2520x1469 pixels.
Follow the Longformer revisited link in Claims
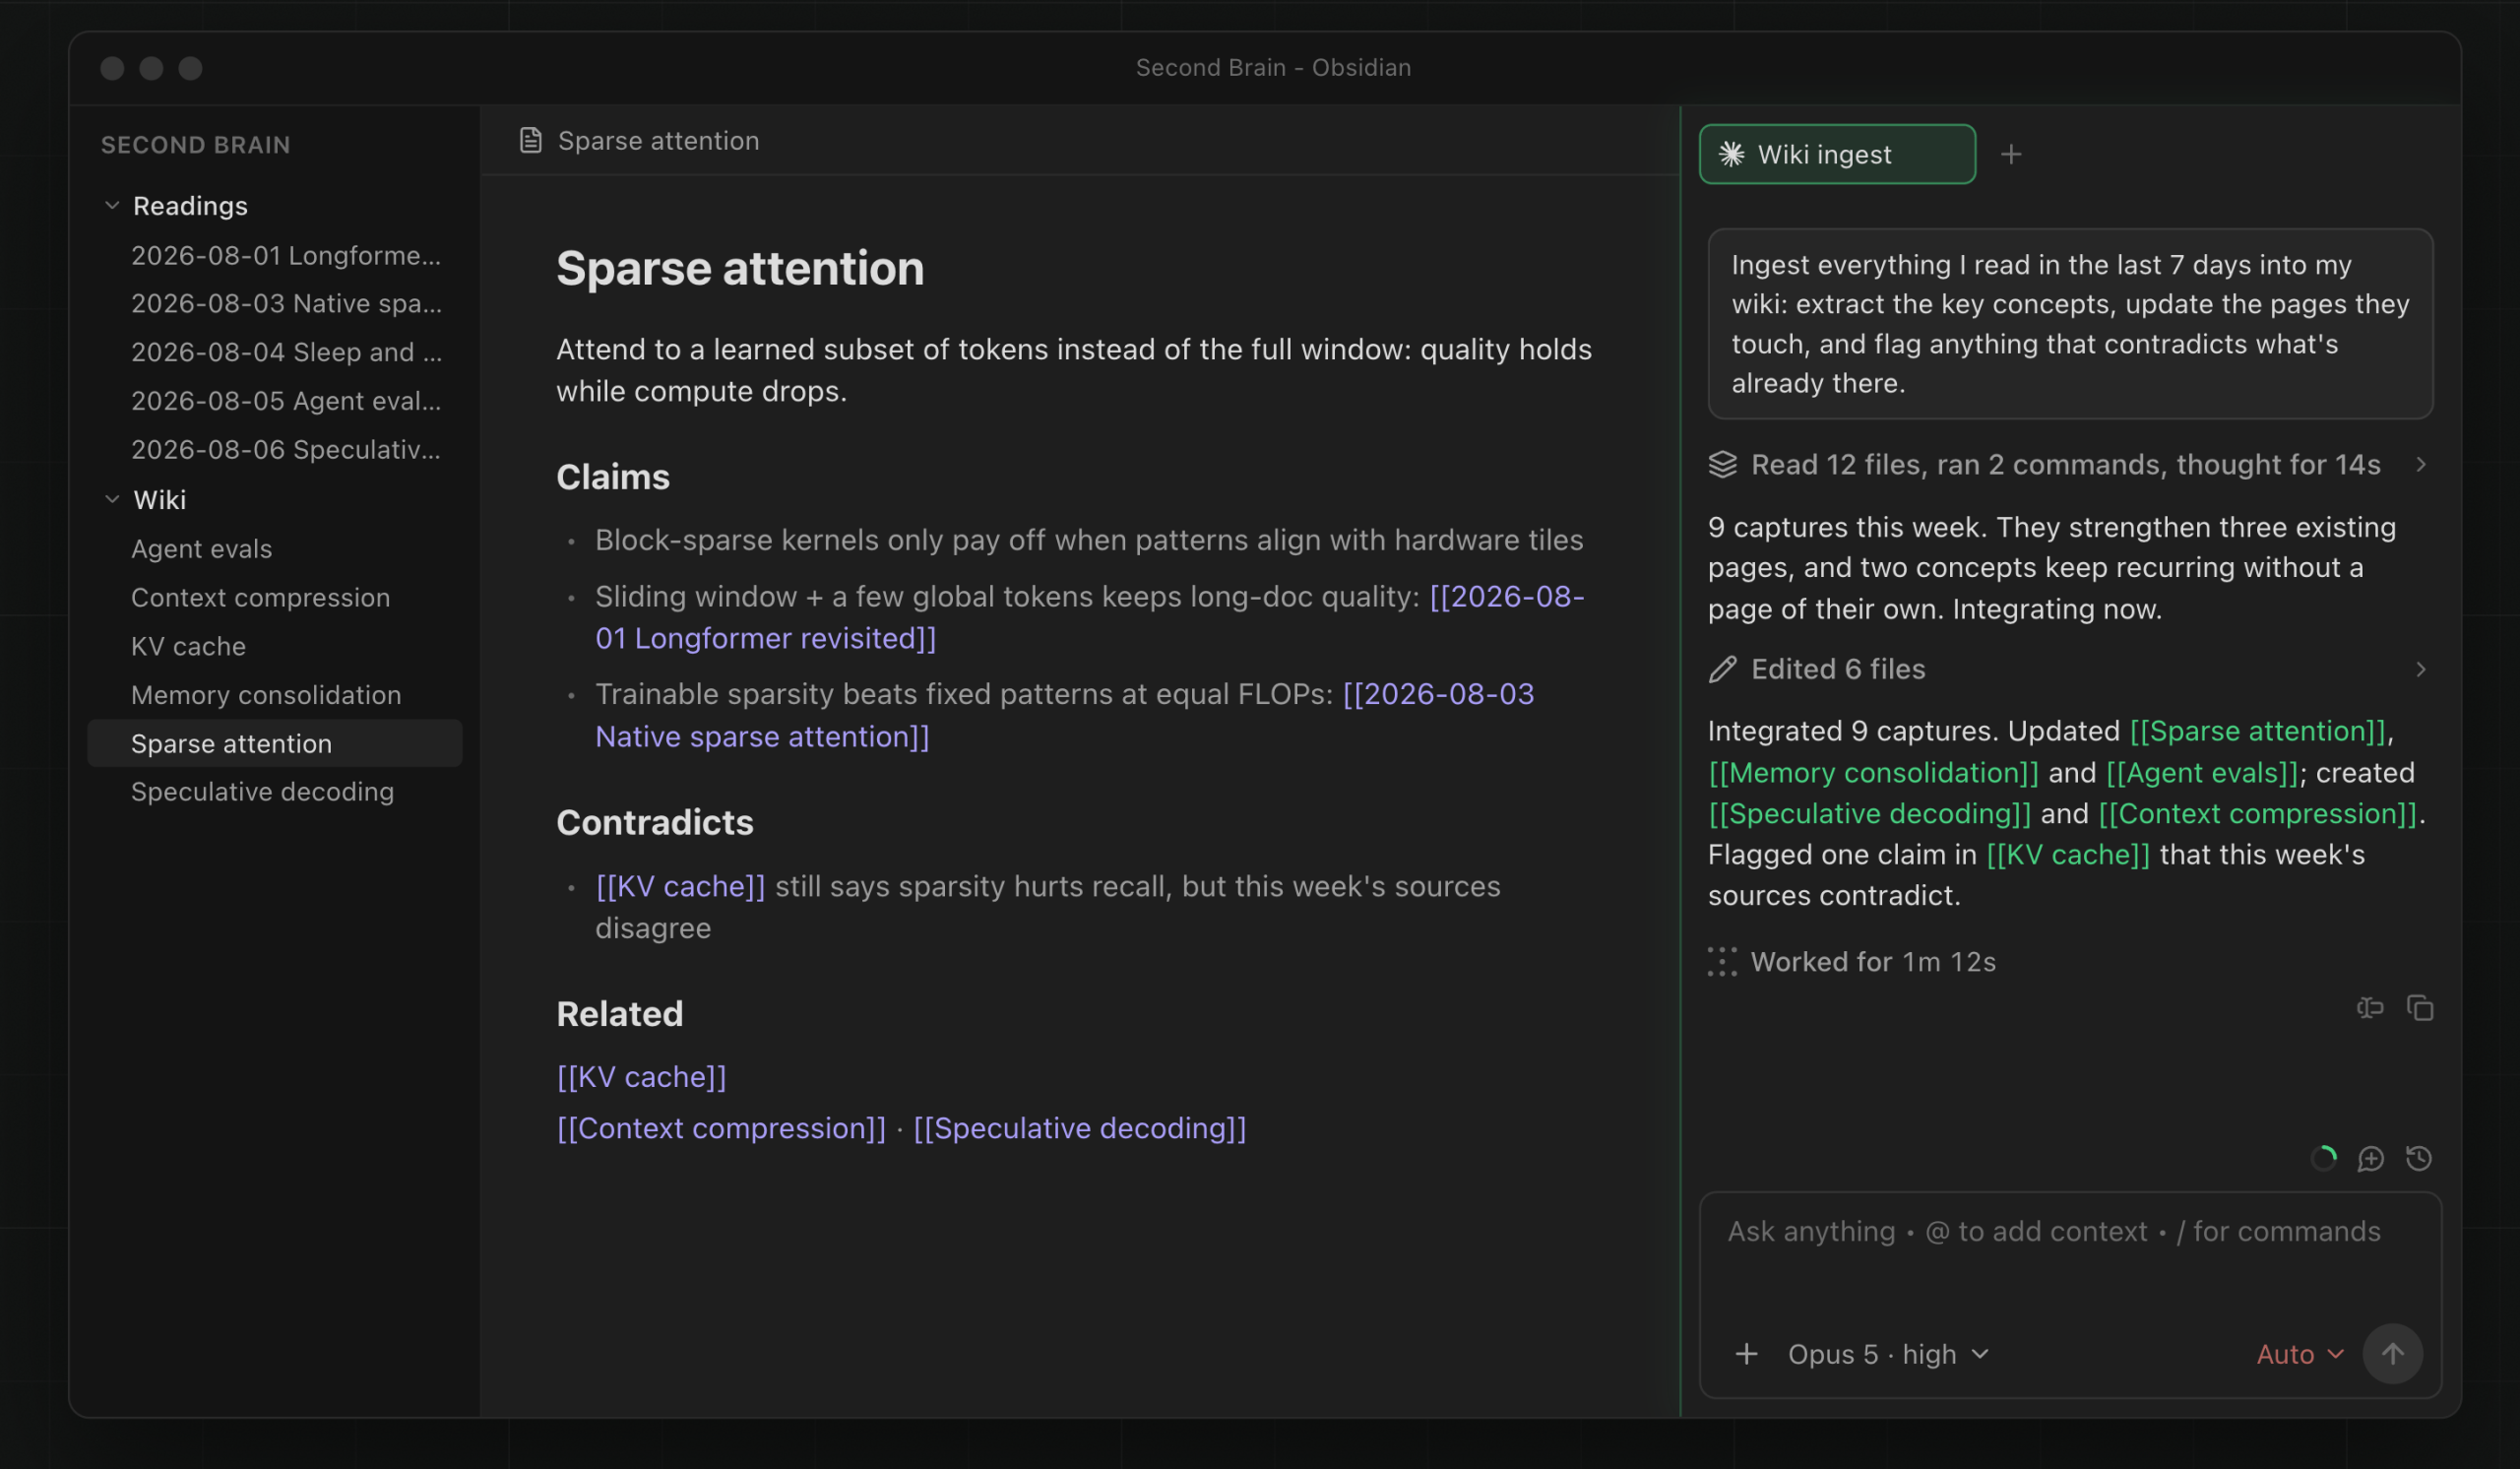point(766,639)
